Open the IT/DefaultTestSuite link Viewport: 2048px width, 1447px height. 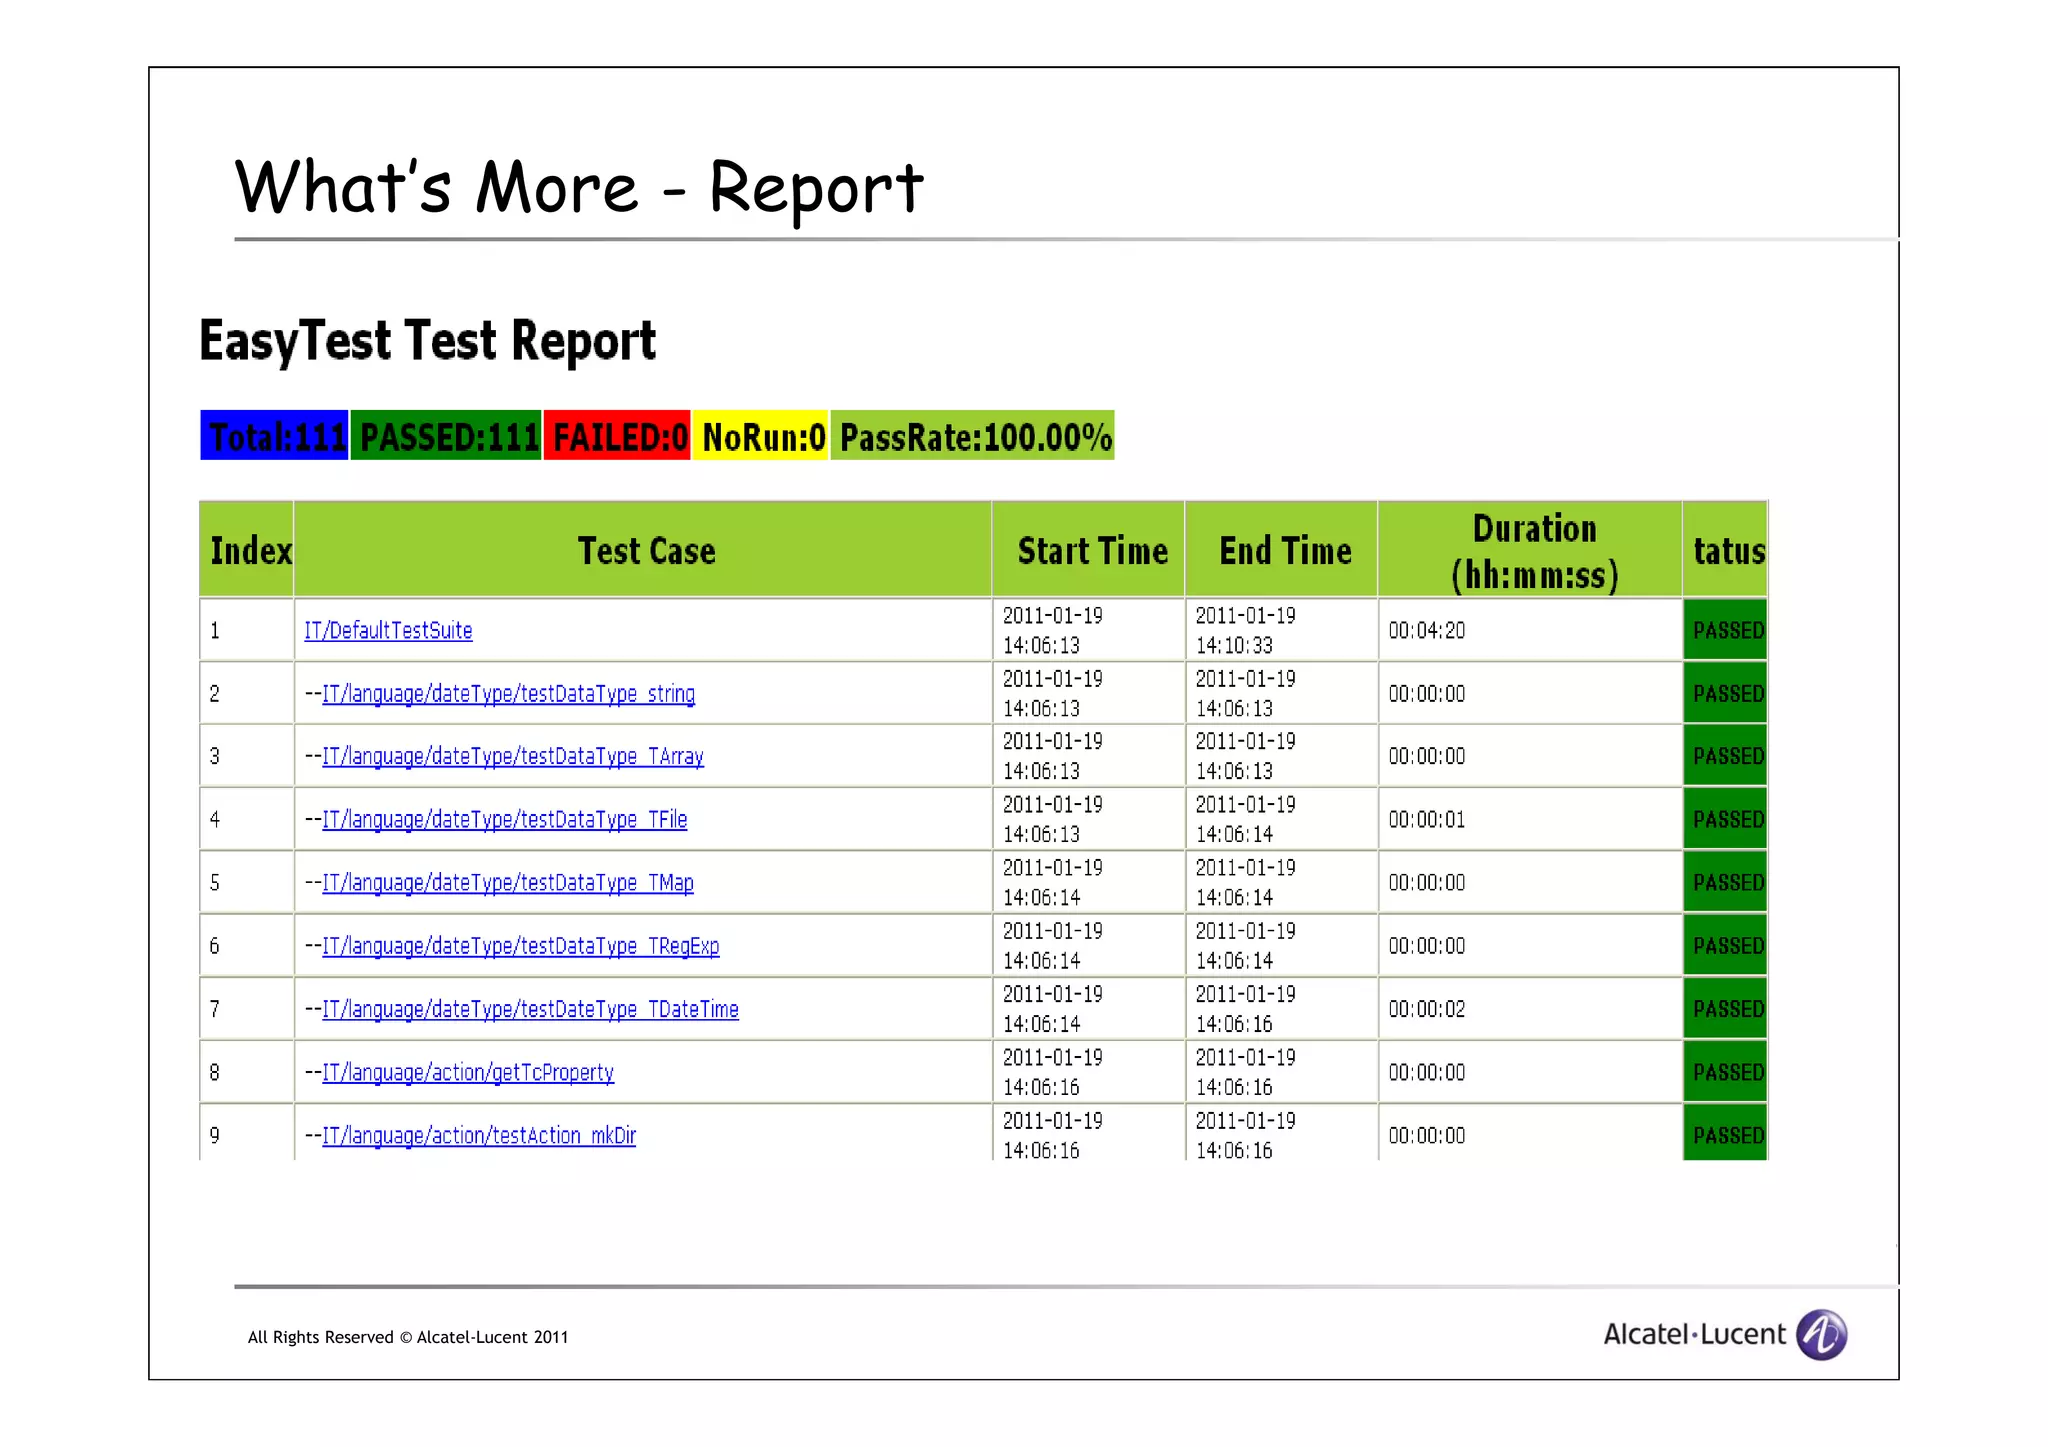point(388,630)
